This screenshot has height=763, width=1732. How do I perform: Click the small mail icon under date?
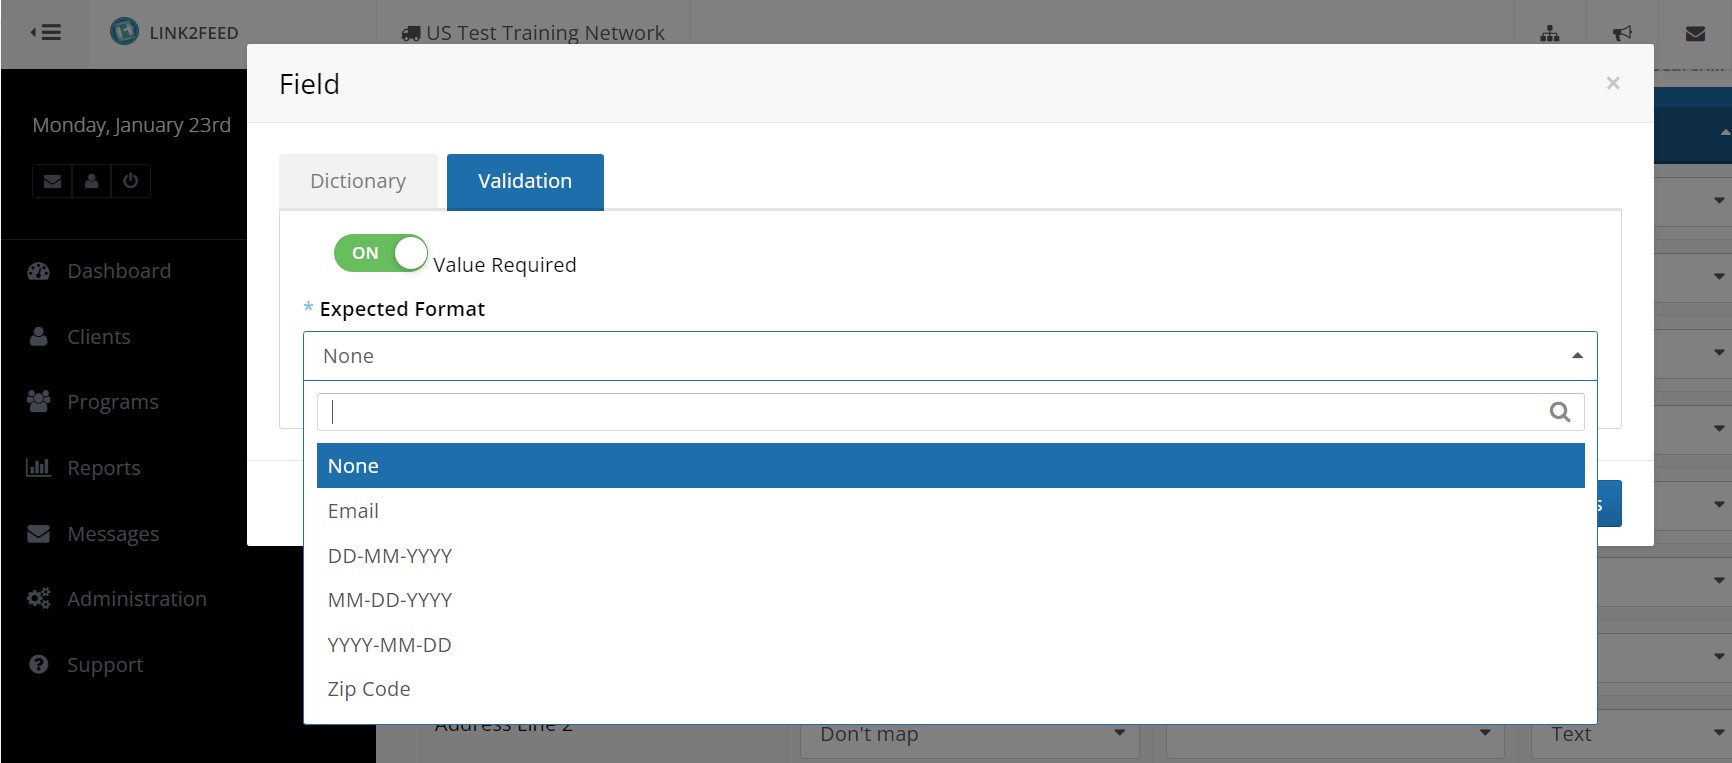(x=53, y=181)
